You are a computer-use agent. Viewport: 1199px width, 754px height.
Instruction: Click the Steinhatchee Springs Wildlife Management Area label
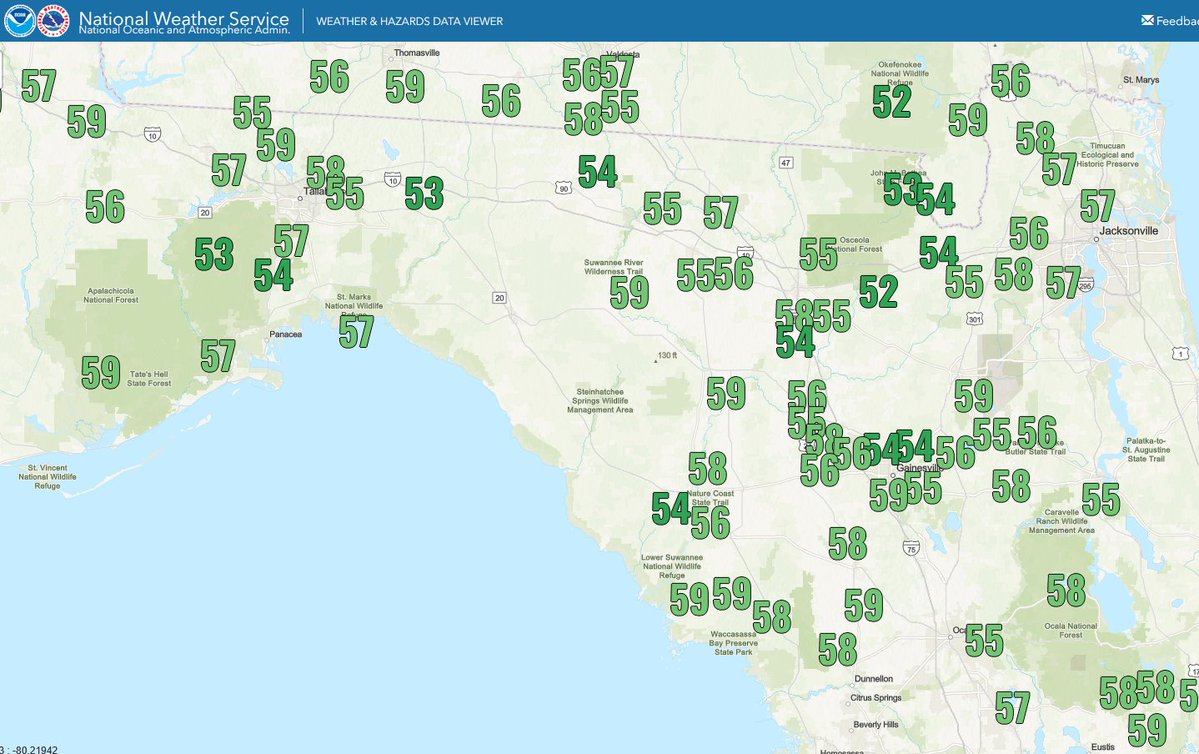600,401
